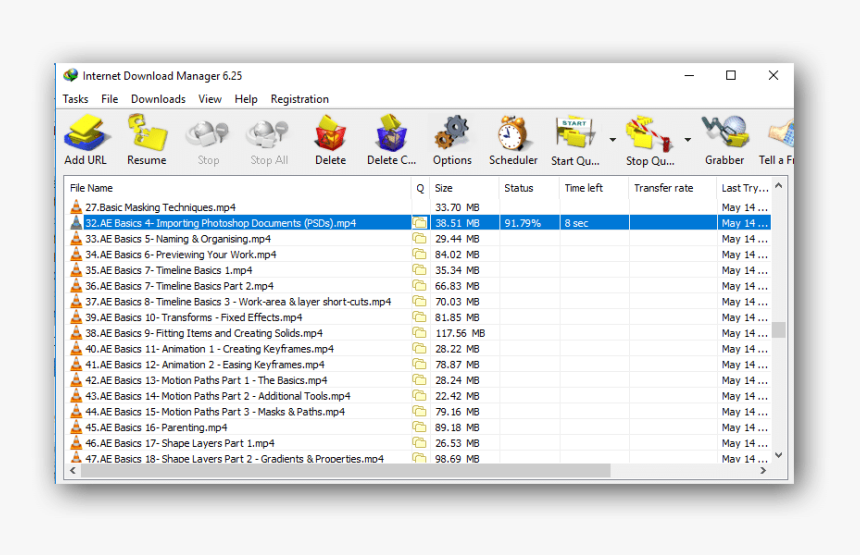Click queue folder icon for 46.AE Basics 17 row
Viewport: 860px width, 555px height.
point(420,443)
